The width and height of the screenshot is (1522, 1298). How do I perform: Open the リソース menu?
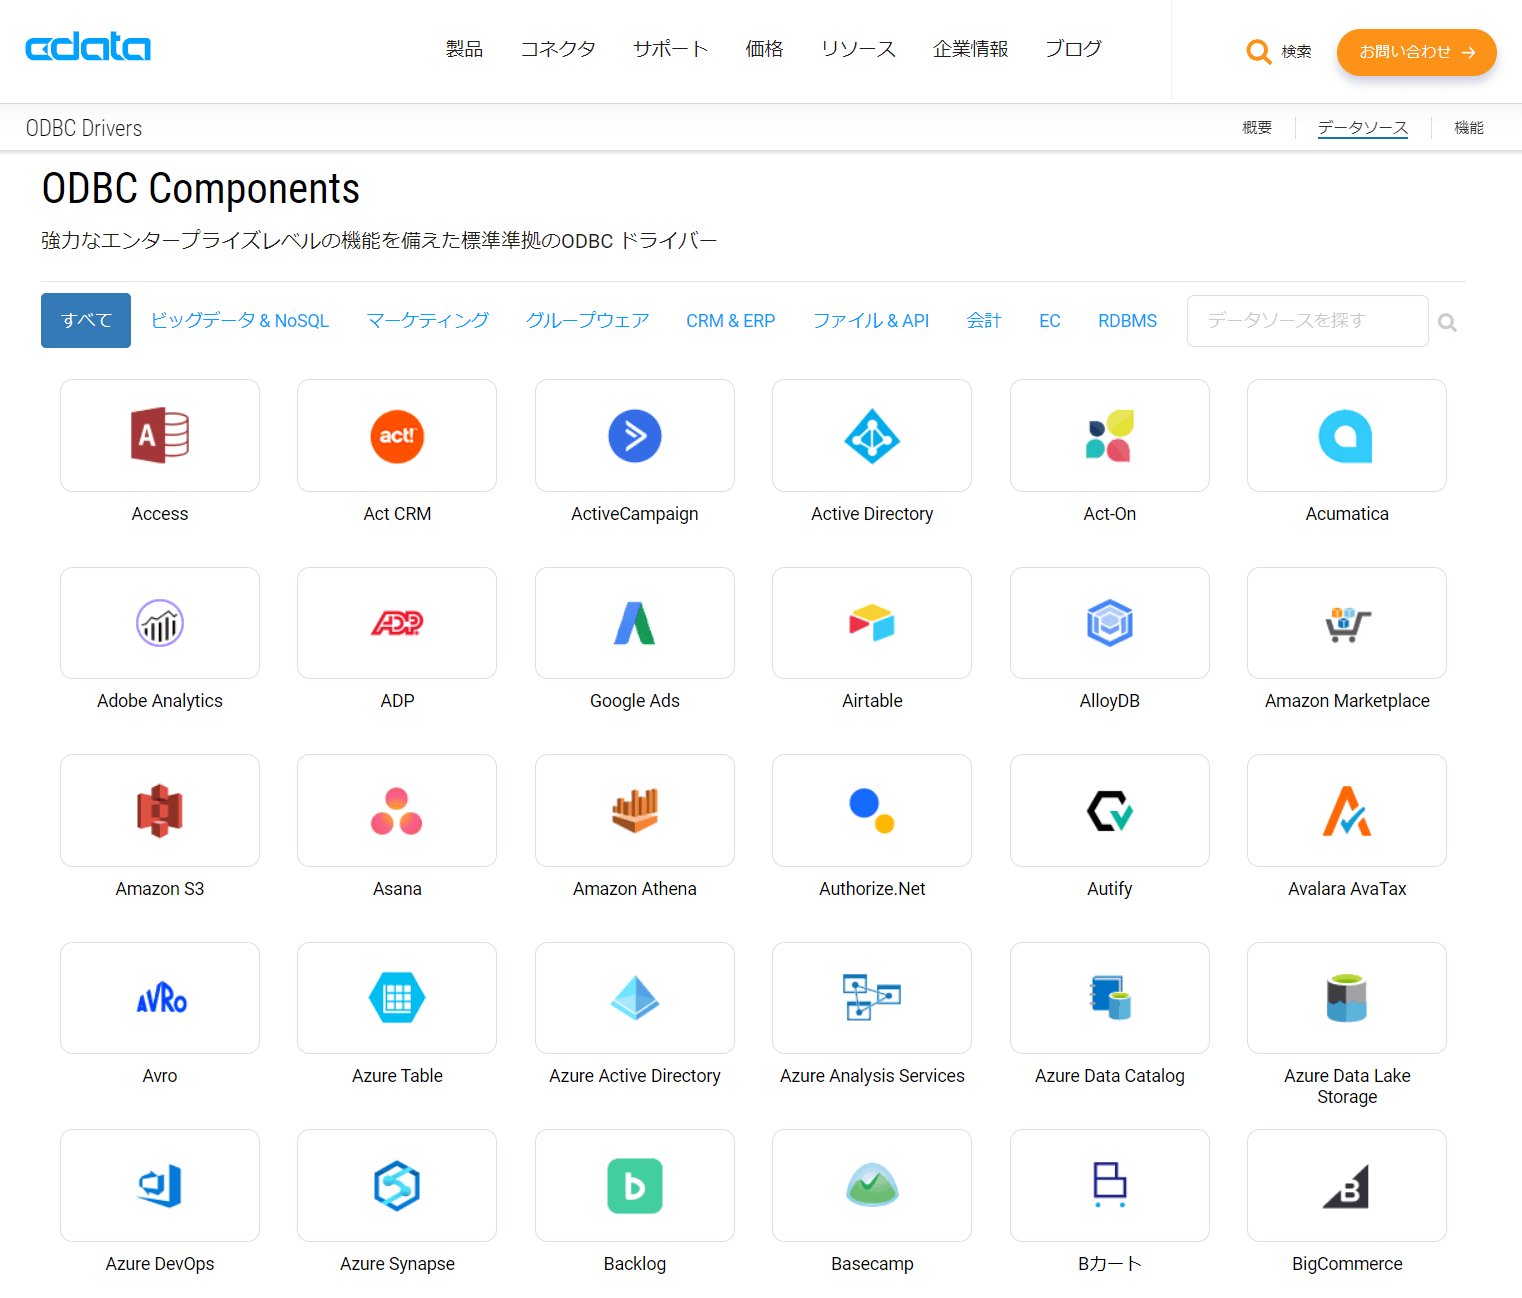[858, 49]
